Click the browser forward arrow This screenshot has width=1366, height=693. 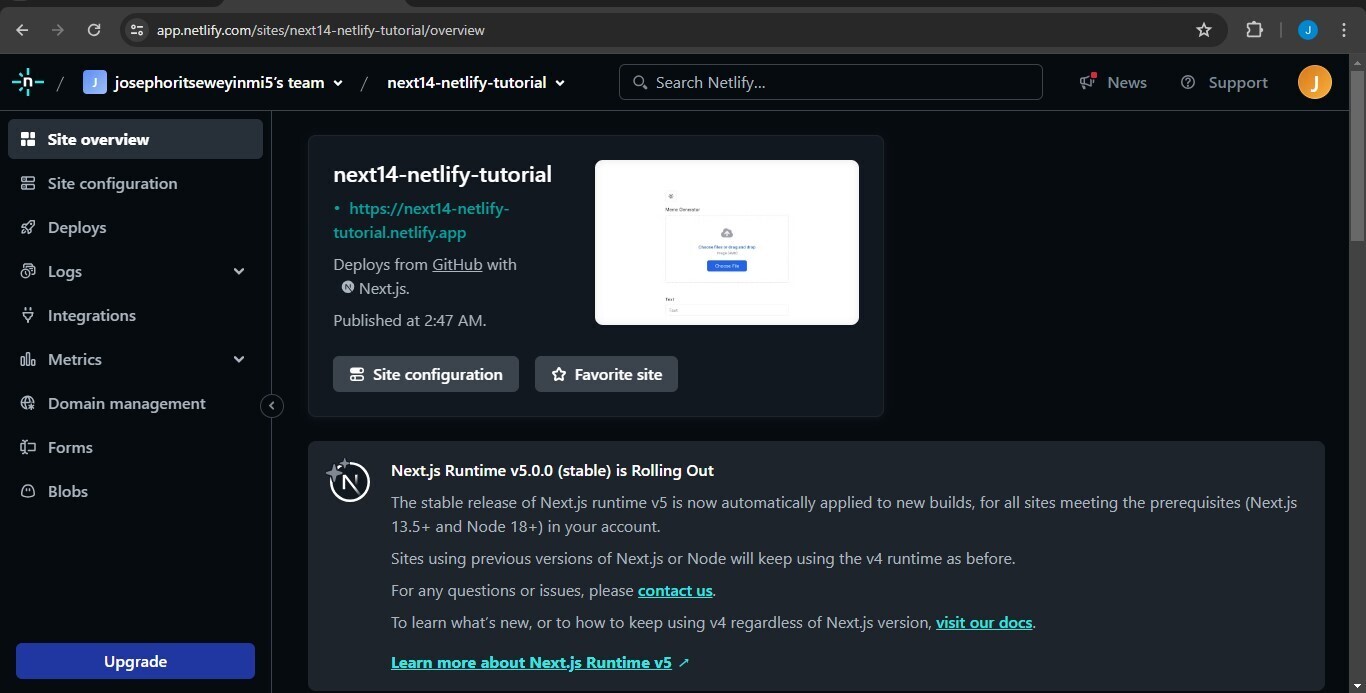pos(58,30)
